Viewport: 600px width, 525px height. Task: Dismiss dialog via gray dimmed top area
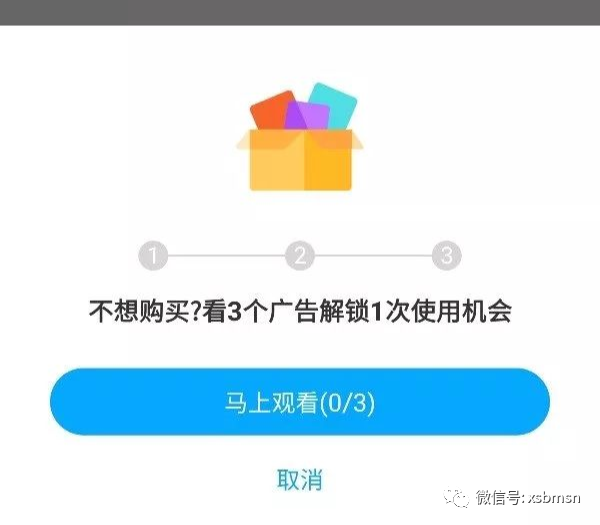pyautogui.click(x=300, y=12)
